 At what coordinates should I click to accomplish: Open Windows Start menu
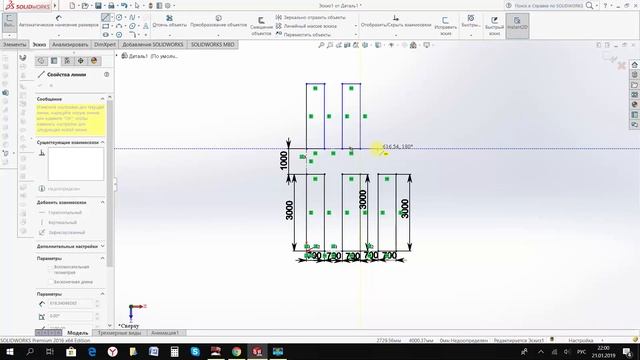click(x=9, y=351)
